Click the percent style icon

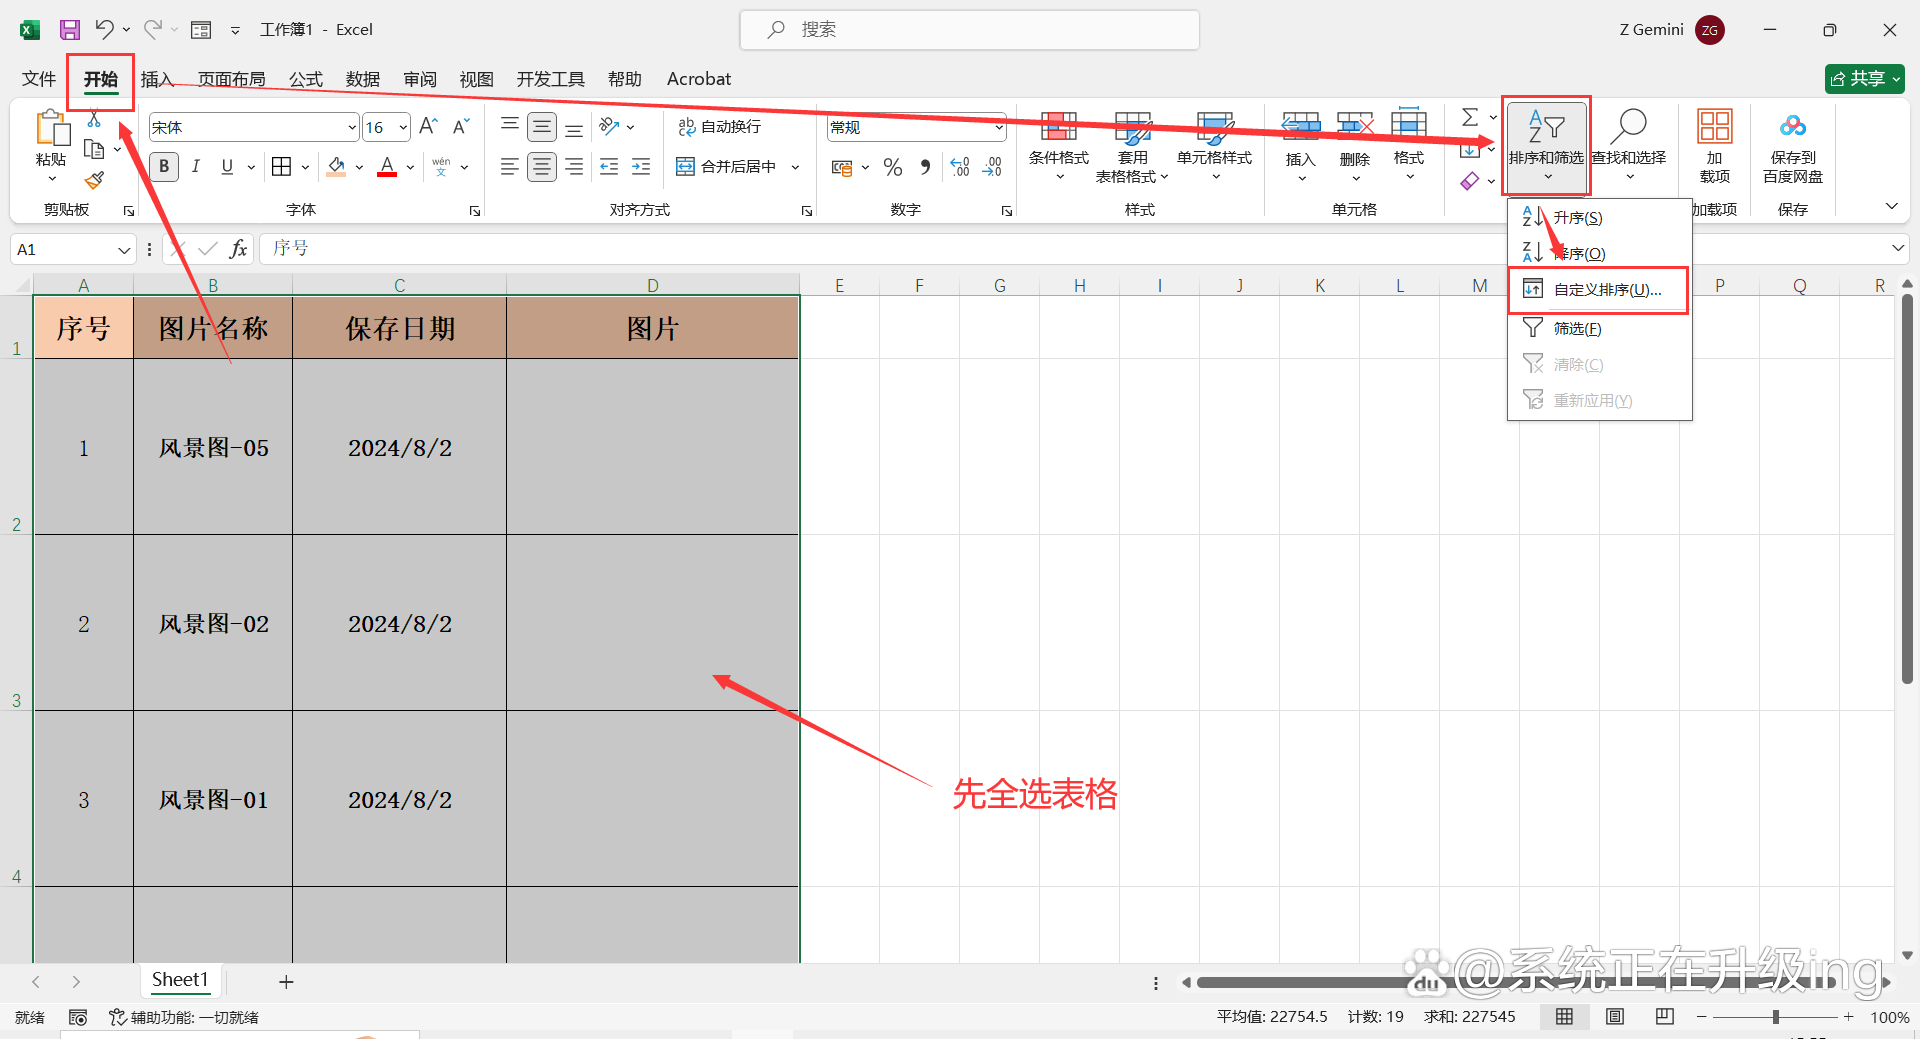pos(893,167)
